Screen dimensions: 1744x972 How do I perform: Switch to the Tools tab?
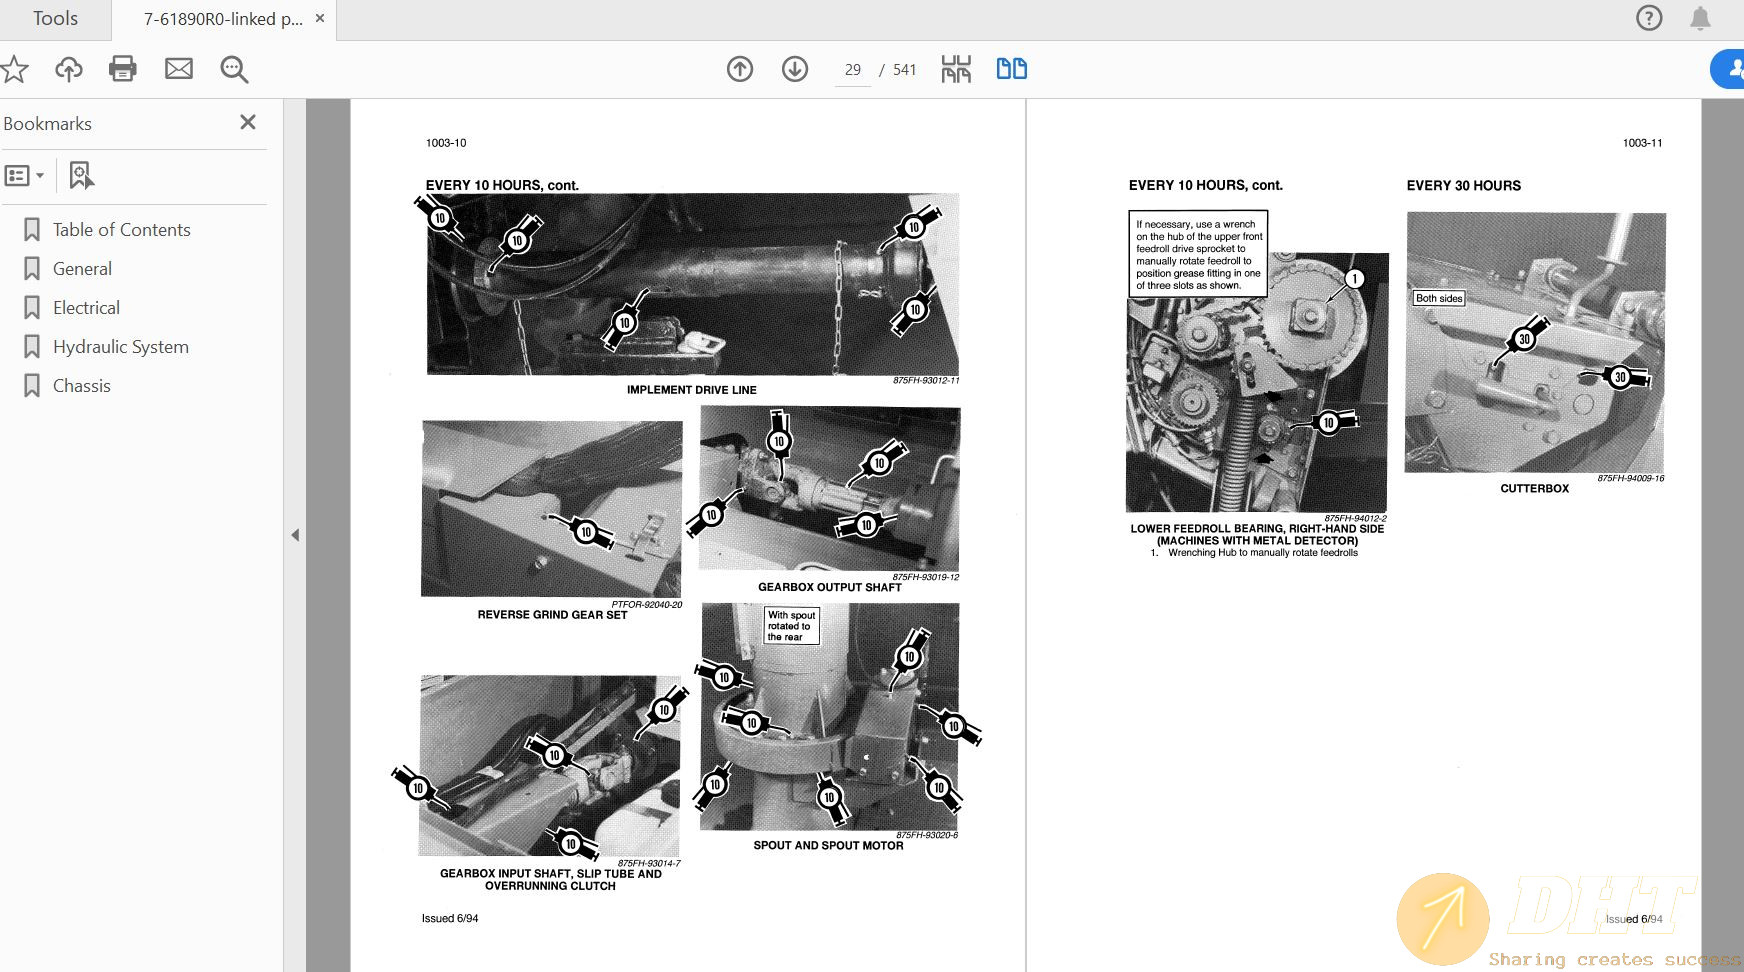click(x=55, y=19)
